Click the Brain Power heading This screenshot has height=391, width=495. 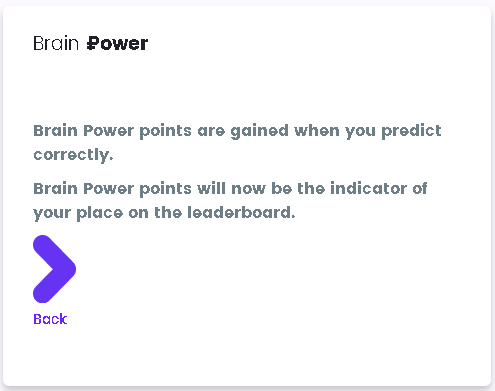coord(91,43)
